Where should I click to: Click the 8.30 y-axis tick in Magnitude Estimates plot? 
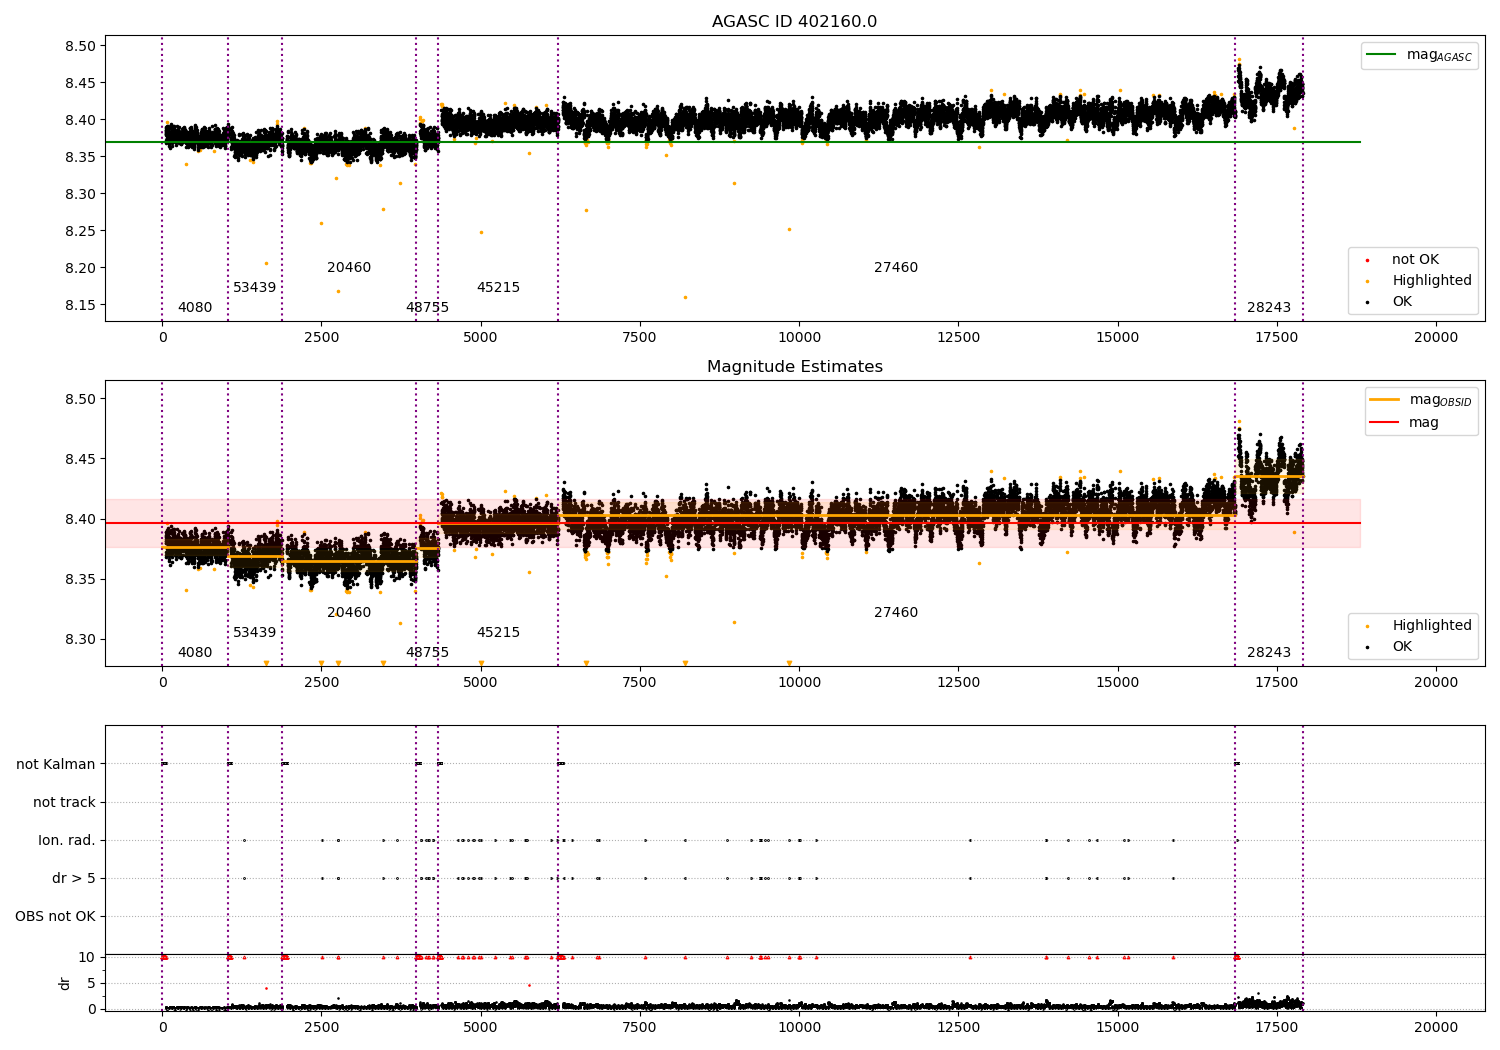81,640
